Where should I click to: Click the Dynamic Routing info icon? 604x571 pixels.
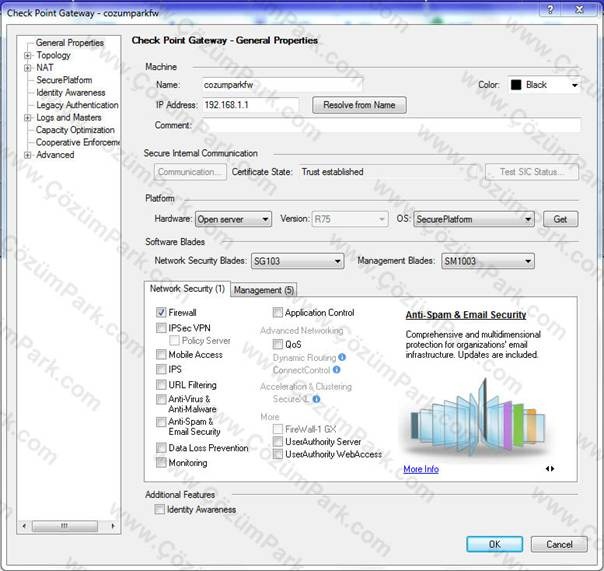point(342,358)
